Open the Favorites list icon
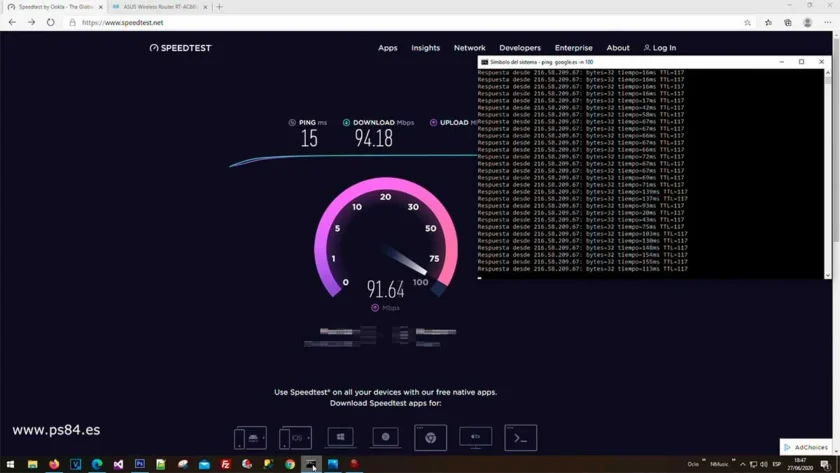 tap(768, 22)
